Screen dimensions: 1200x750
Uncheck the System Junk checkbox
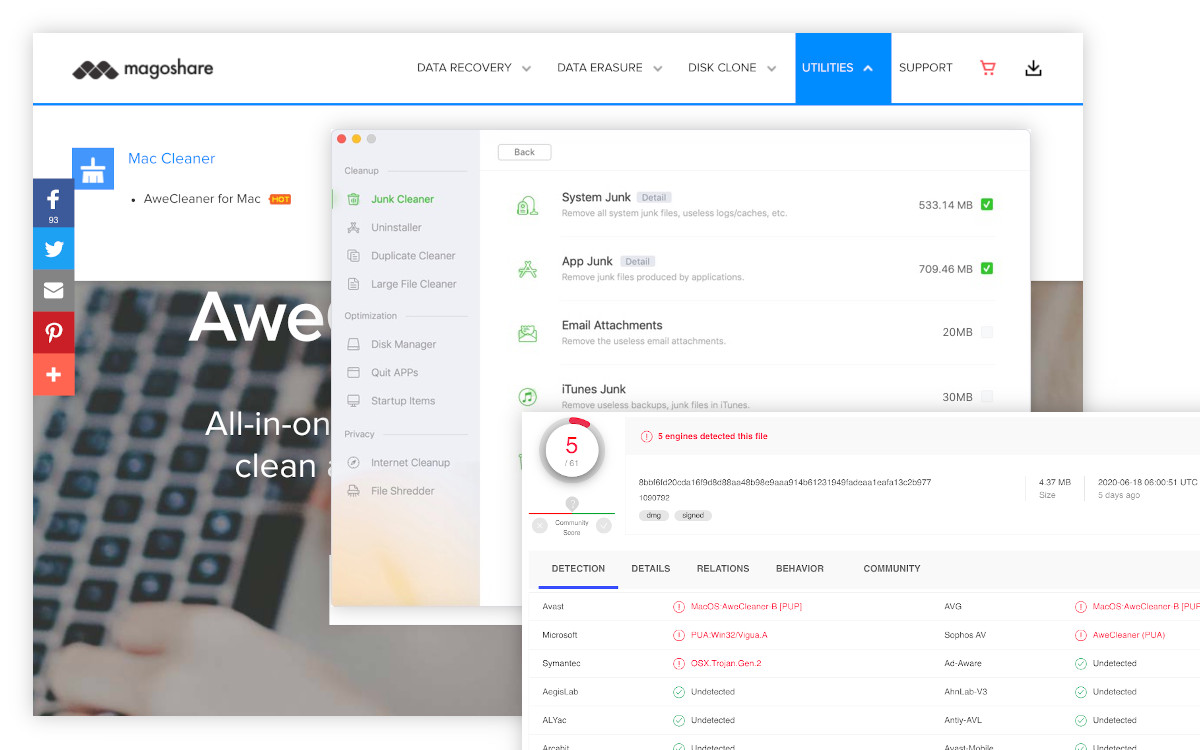[x=987, y=205]
